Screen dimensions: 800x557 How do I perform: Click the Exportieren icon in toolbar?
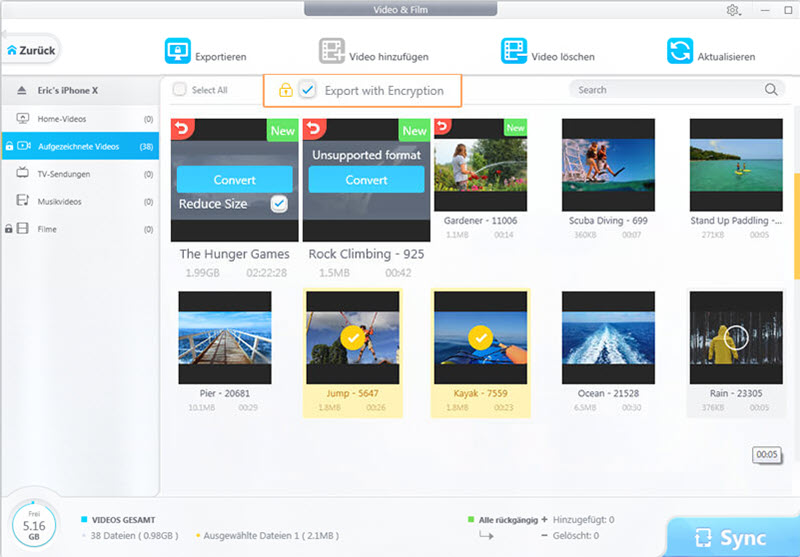(178, 52)
